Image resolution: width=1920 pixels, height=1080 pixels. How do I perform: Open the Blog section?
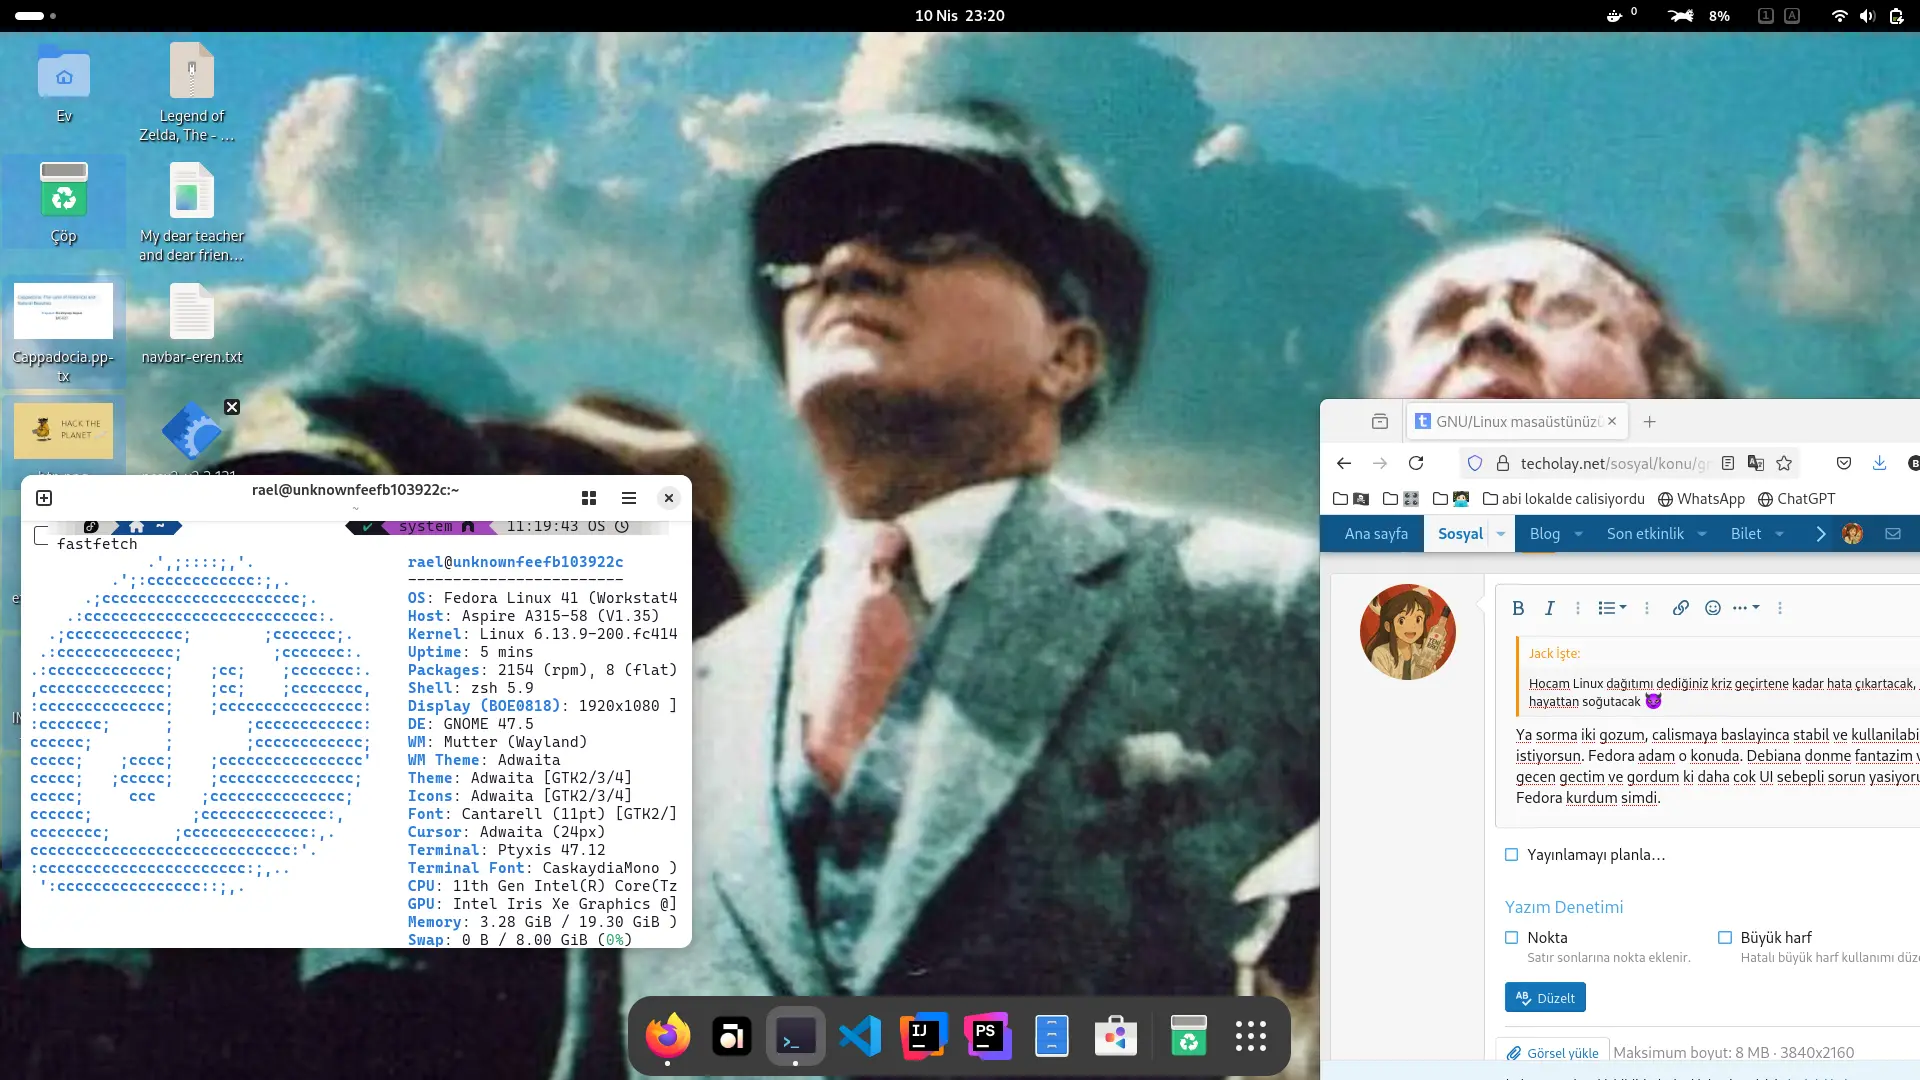(x=1545, y=534)
